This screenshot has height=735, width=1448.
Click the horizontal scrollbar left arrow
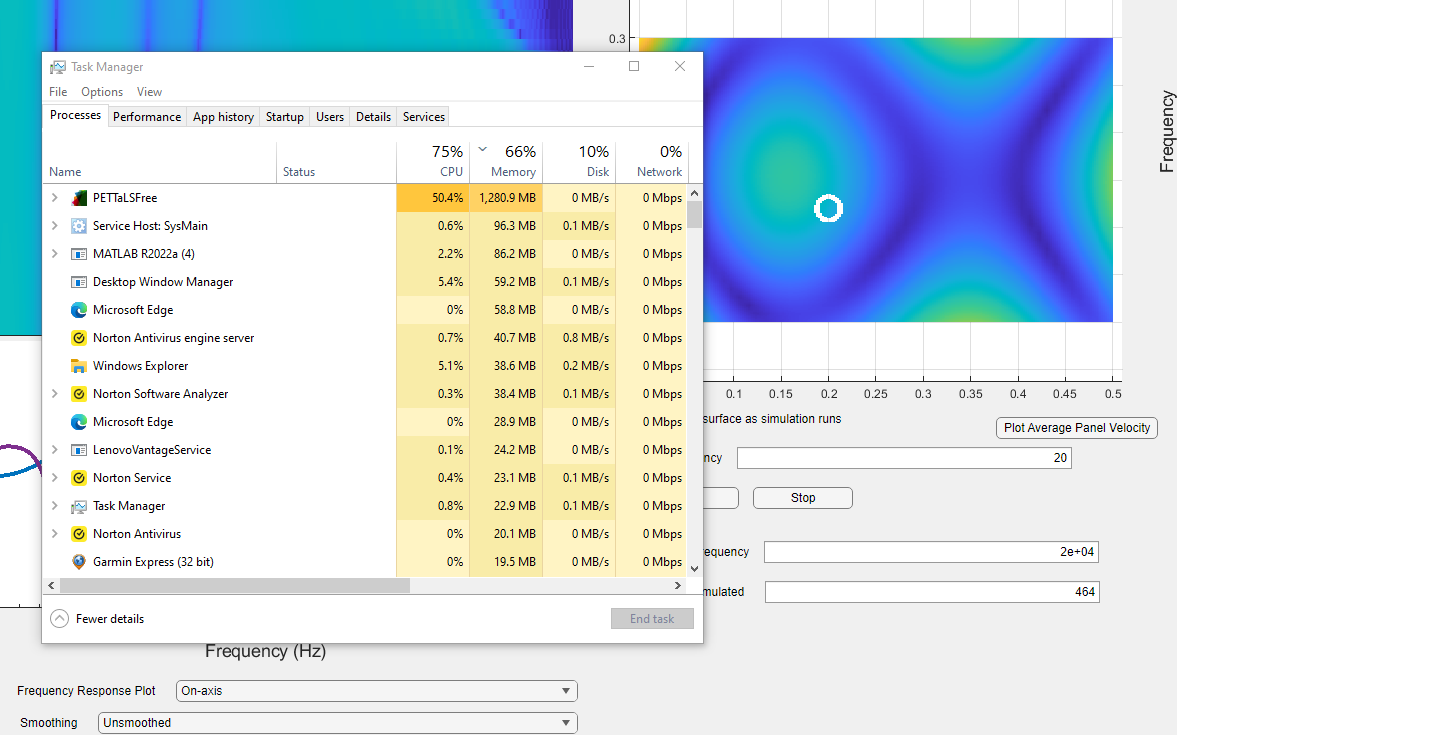(52, 586)
